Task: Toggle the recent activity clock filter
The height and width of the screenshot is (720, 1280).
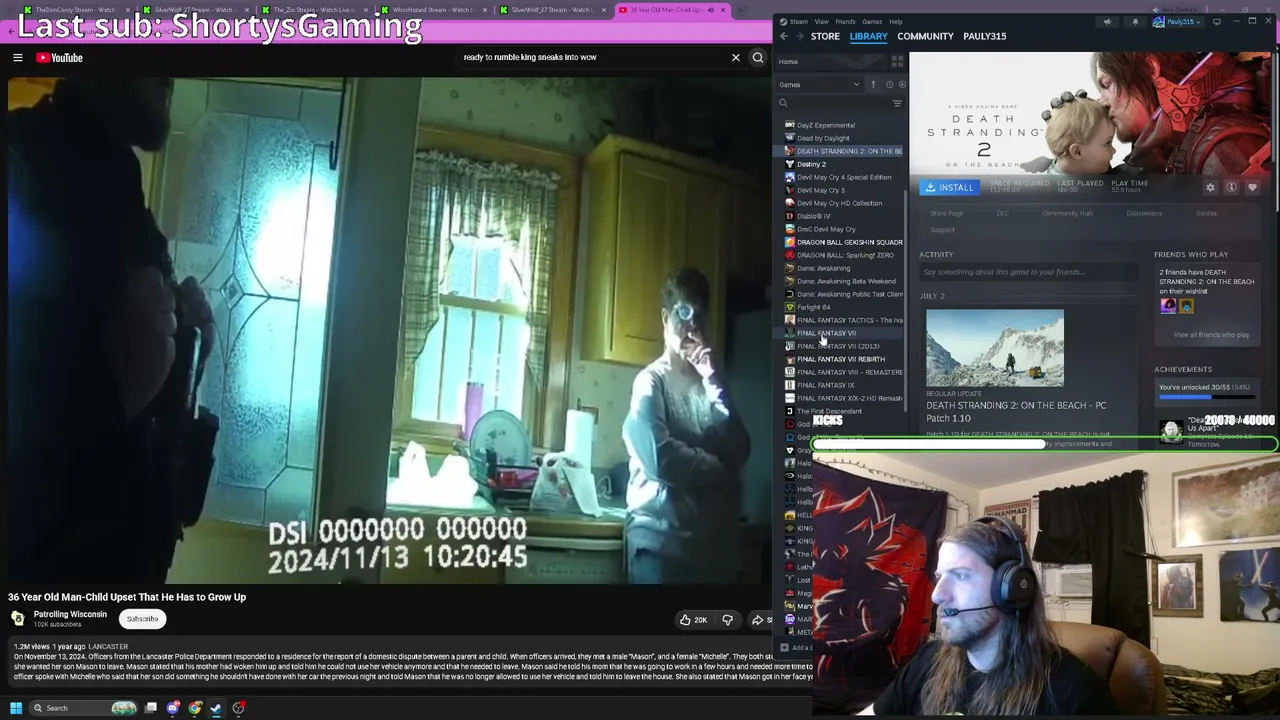Action: point(889,85)
